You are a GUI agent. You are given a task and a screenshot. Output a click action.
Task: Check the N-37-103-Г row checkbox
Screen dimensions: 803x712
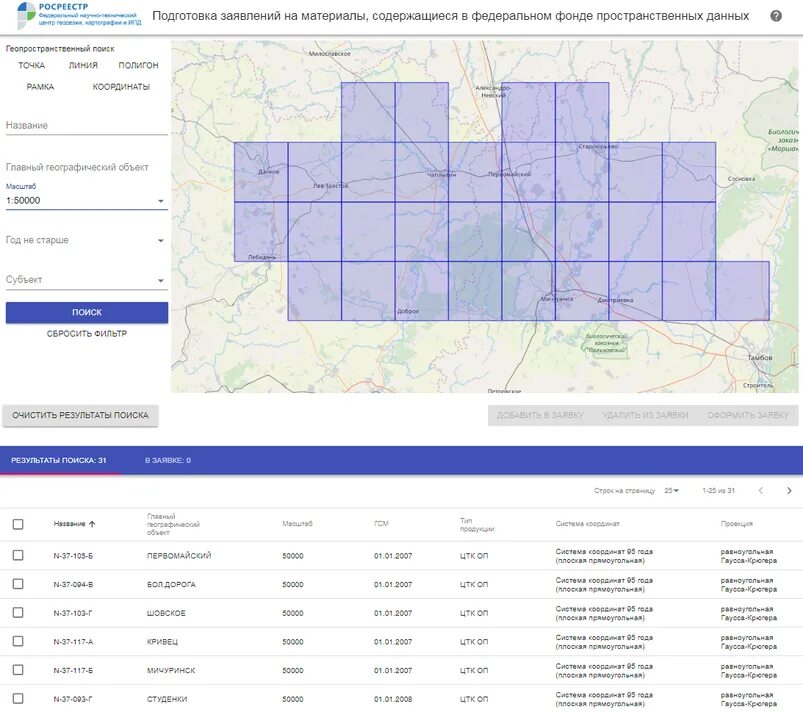click(x=18, y=613)
